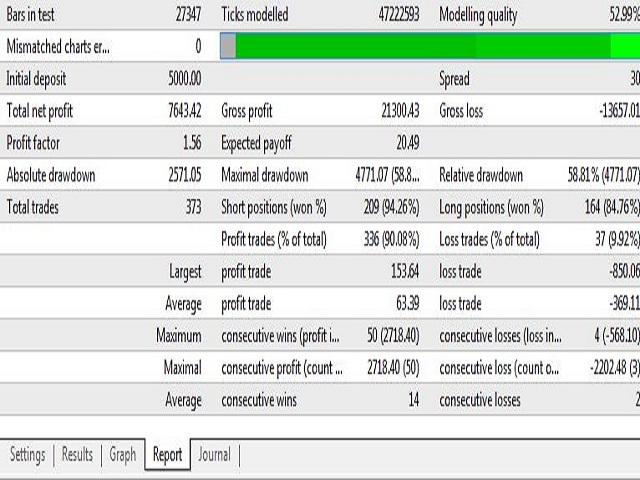Click the Expected payoff label
640x480 pixels.
point(256,144)
